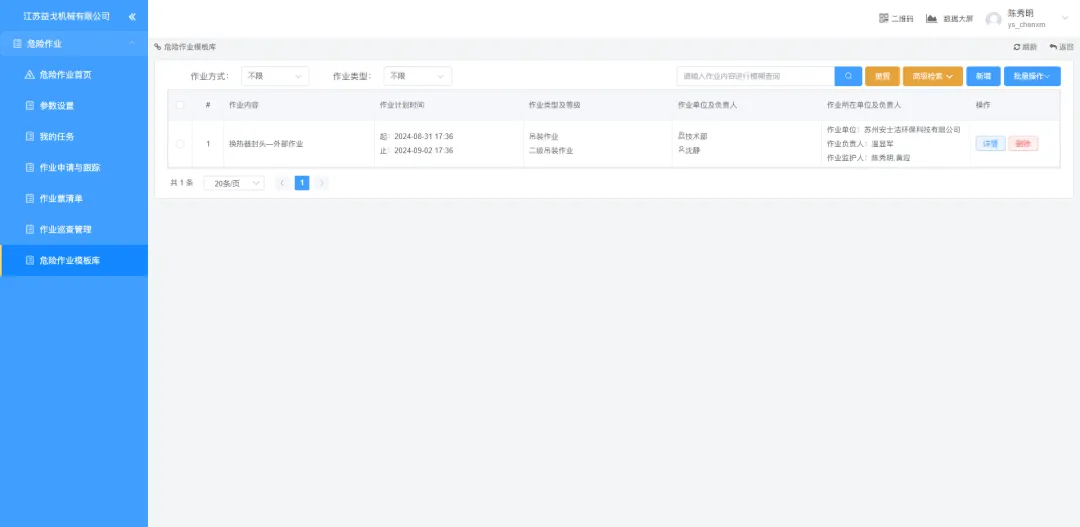Toggle the select-all checkbox in table header
The height and width of the screenshot is (527, 1080).
click(x=180, y=105)
